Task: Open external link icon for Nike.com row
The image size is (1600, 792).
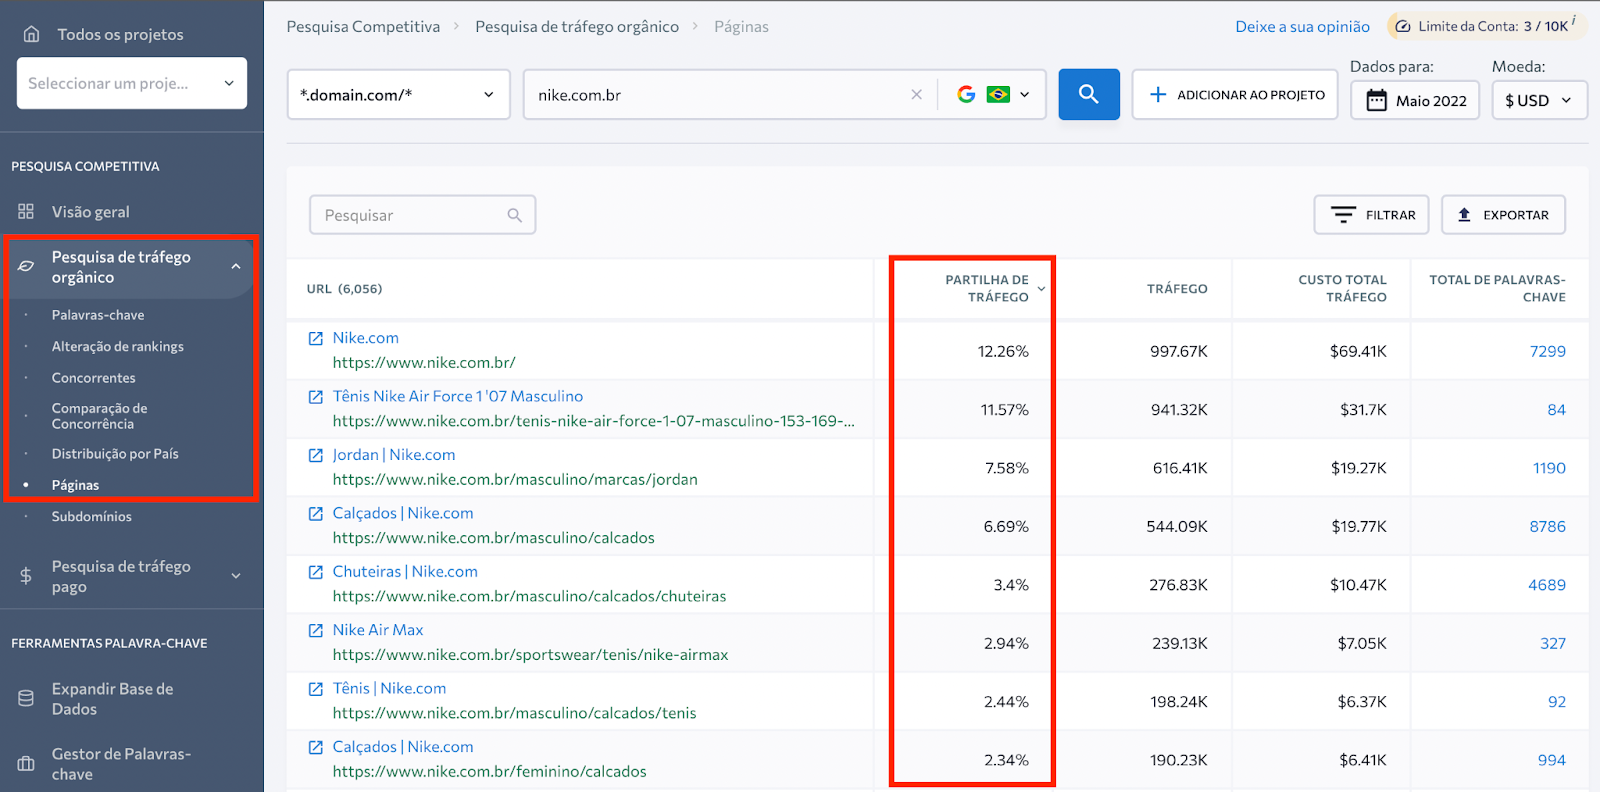Action: click(x=316, y=339)
